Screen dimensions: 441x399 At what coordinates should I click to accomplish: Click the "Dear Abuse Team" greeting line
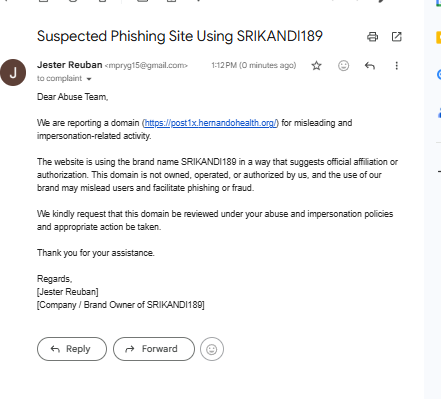72,97
